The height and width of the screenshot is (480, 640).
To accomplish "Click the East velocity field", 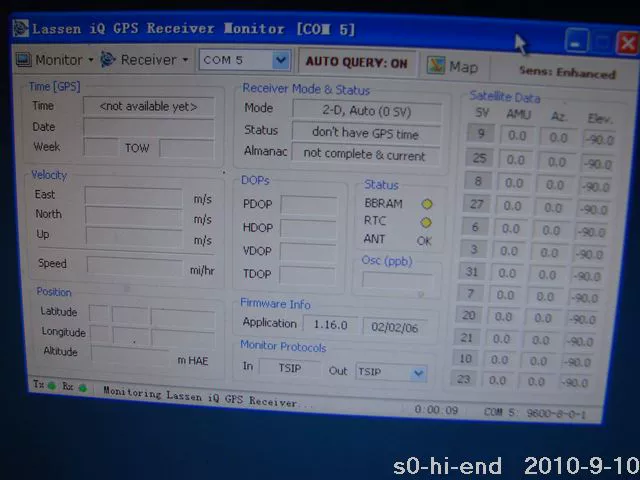I will [134, 196].
